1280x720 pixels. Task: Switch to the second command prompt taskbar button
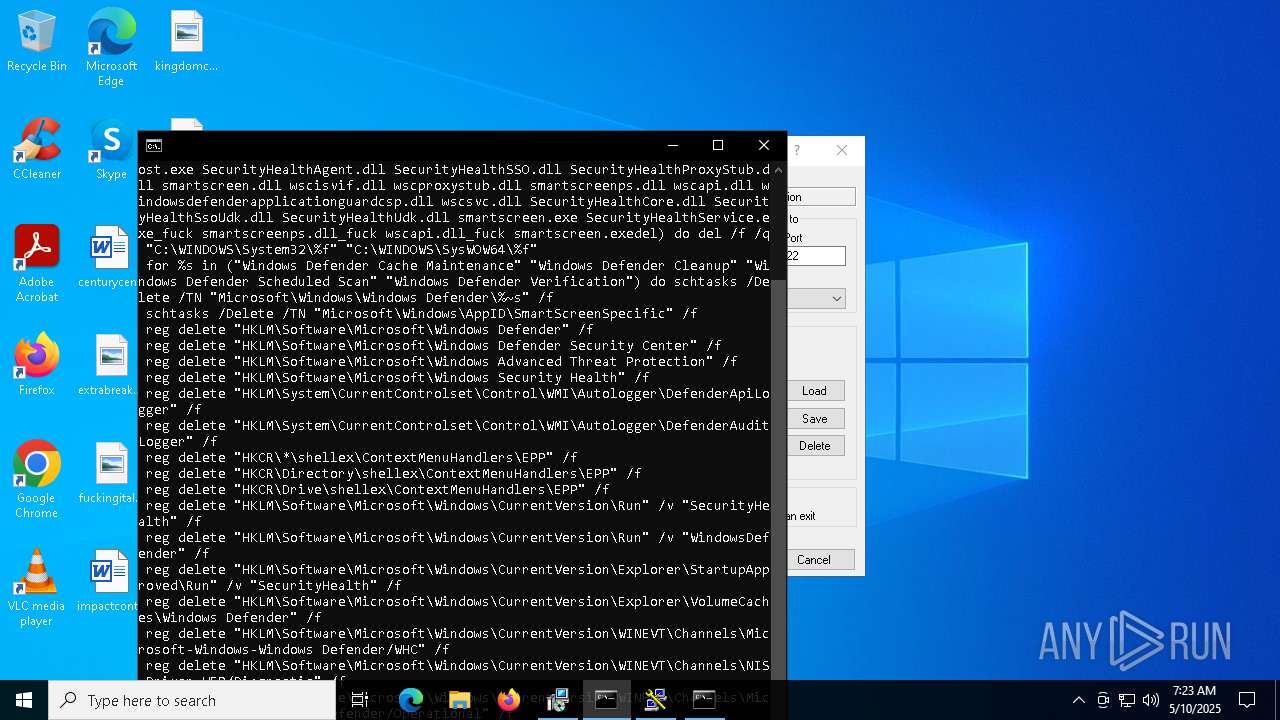click(704, 700)
